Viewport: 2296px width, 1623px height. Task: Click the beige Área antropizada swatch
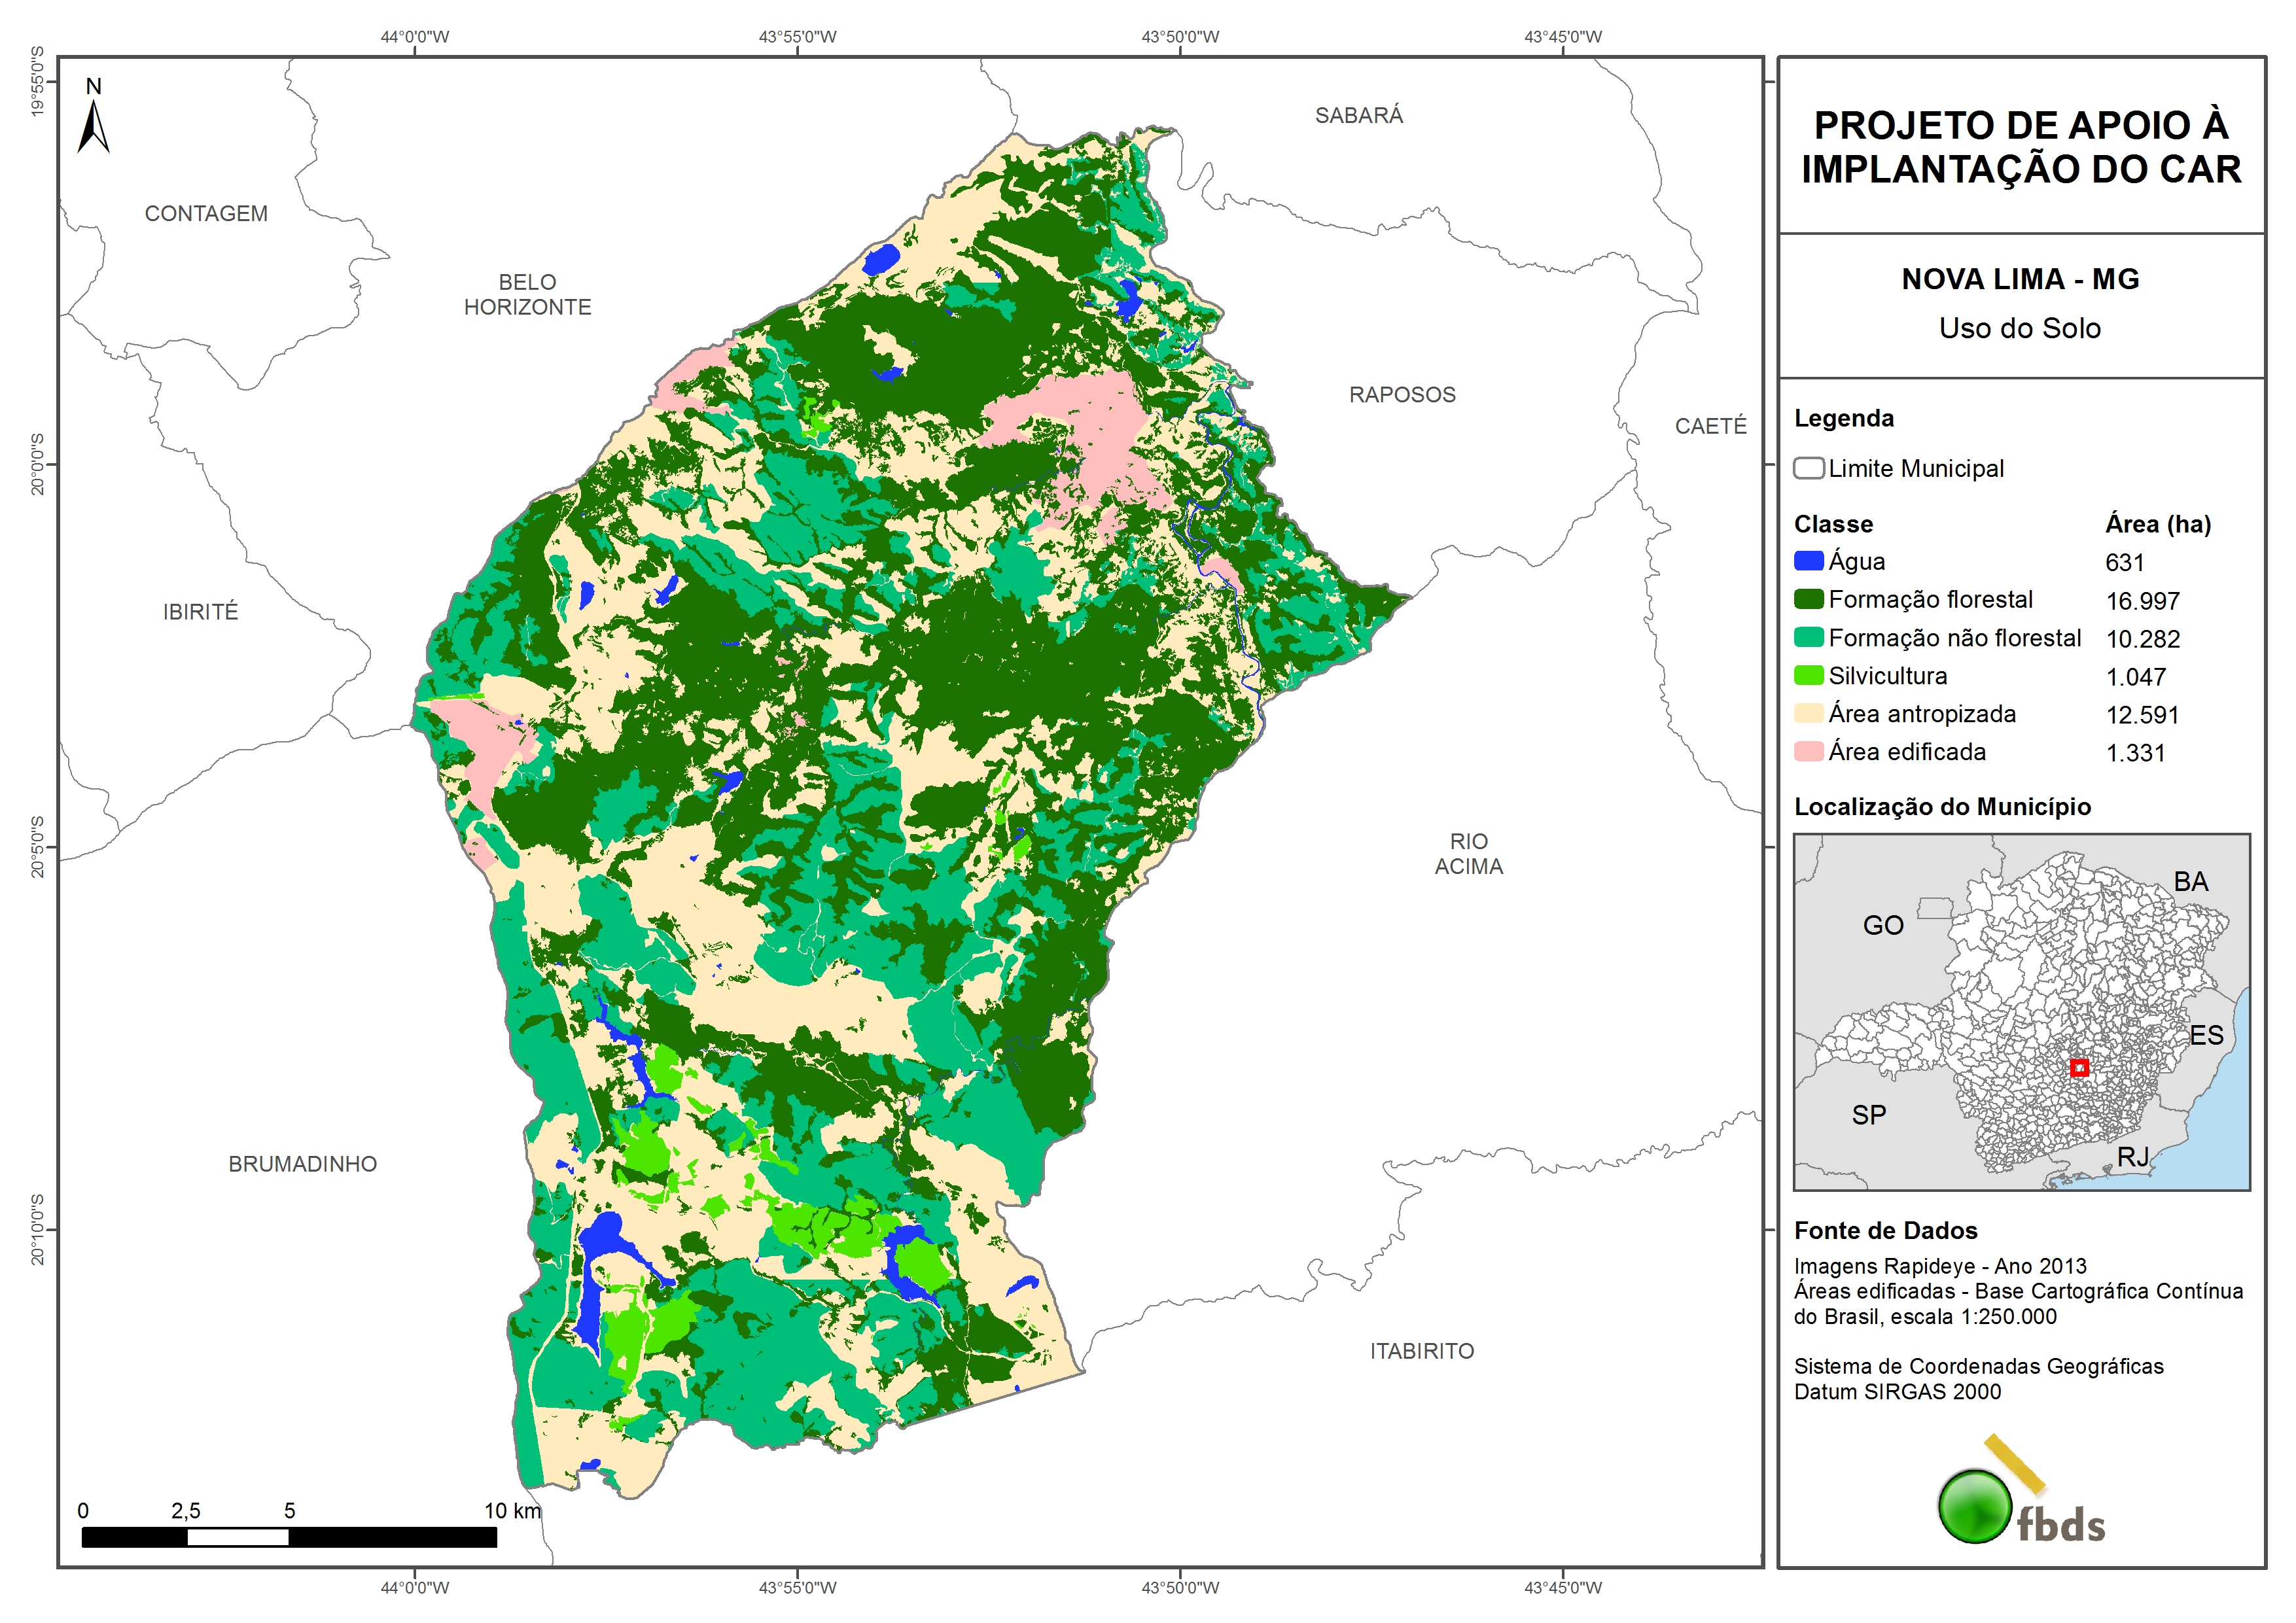(x=1808, y=713)
